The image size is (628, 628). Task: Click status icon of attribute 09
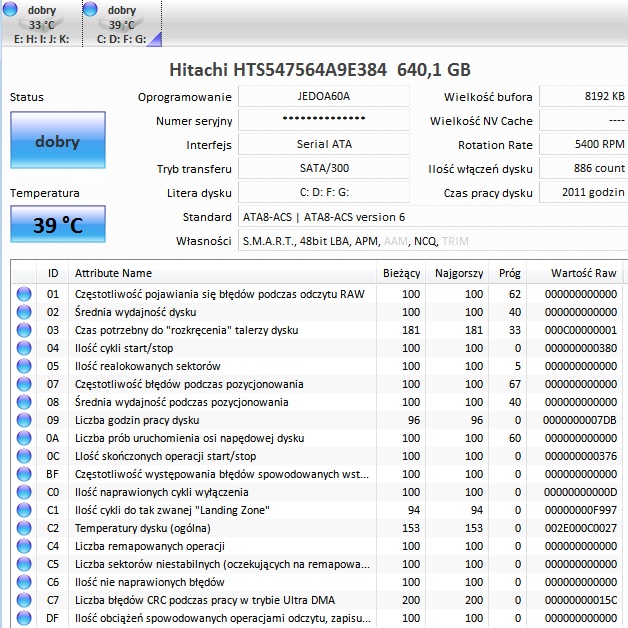click(x=24, y=420)
